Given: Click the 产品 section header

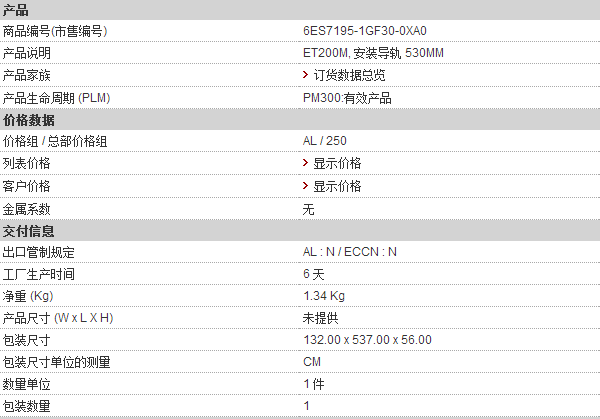Looking at the screenshot, I should click(x=300, y=10).
